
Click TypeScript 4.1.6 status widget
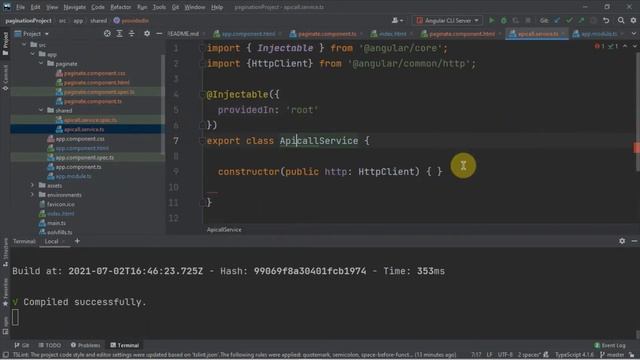pyautogui.click(x=574, y=355)
